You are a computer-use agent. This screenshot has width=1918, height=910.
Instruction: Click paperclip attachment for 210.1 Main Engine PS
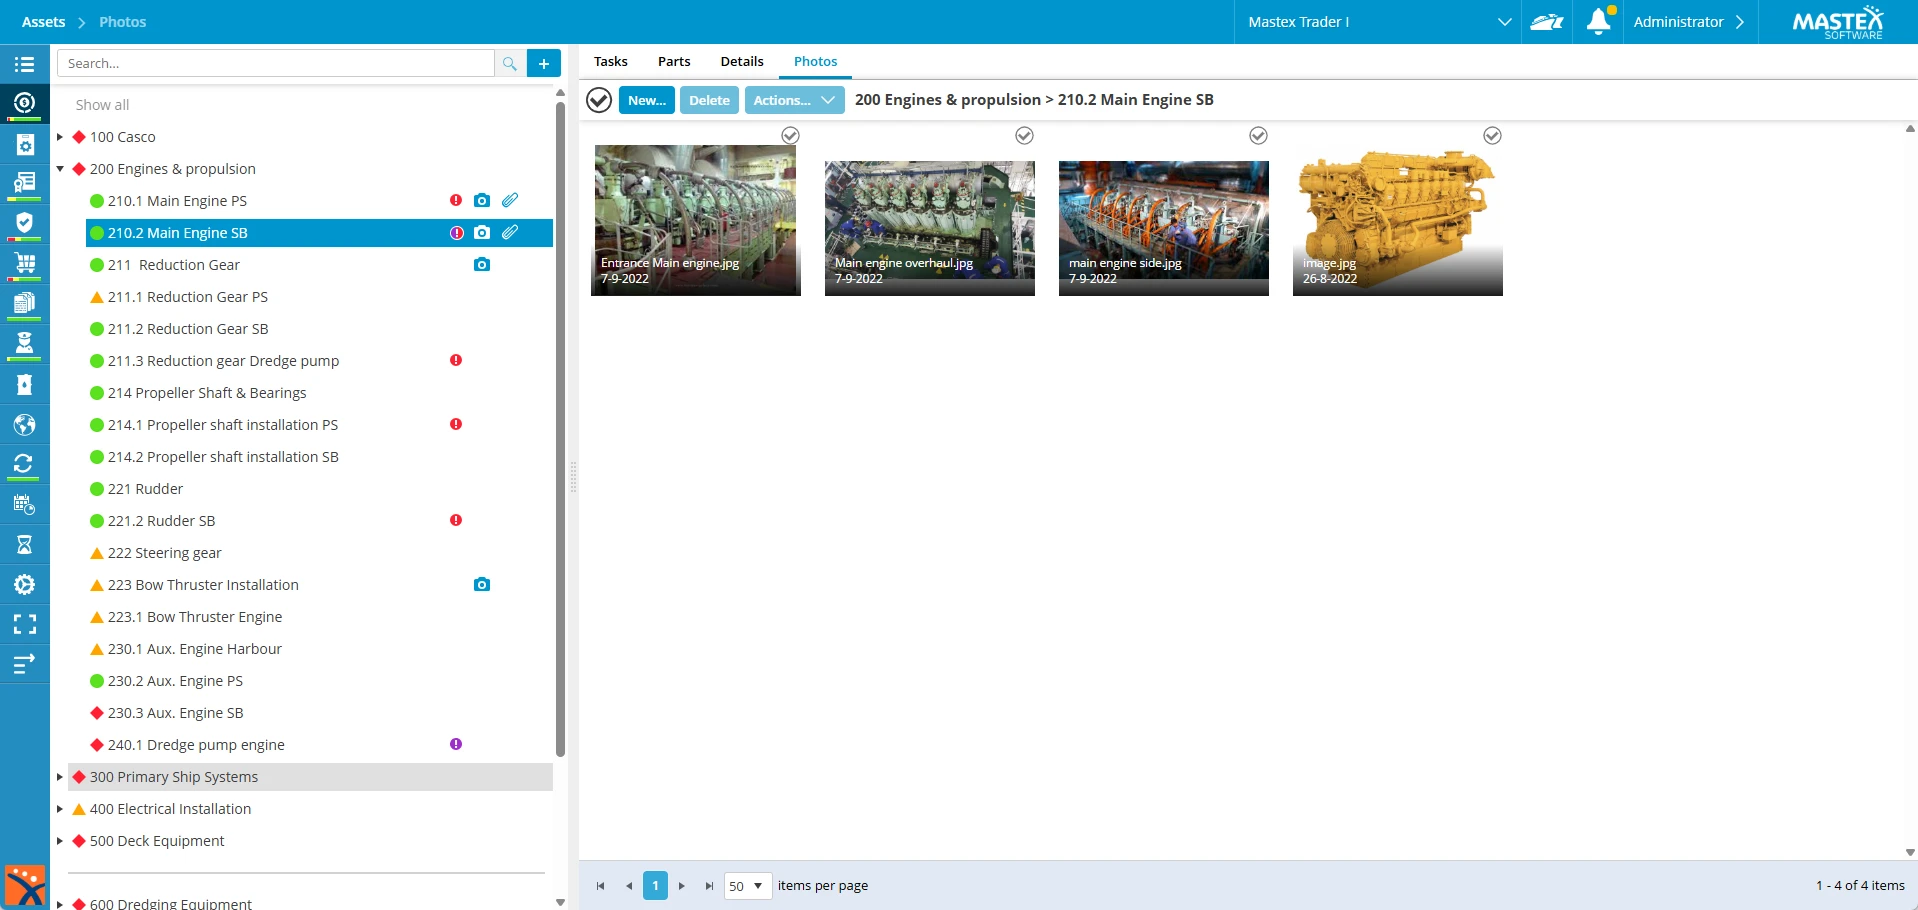tap(510, 201)
